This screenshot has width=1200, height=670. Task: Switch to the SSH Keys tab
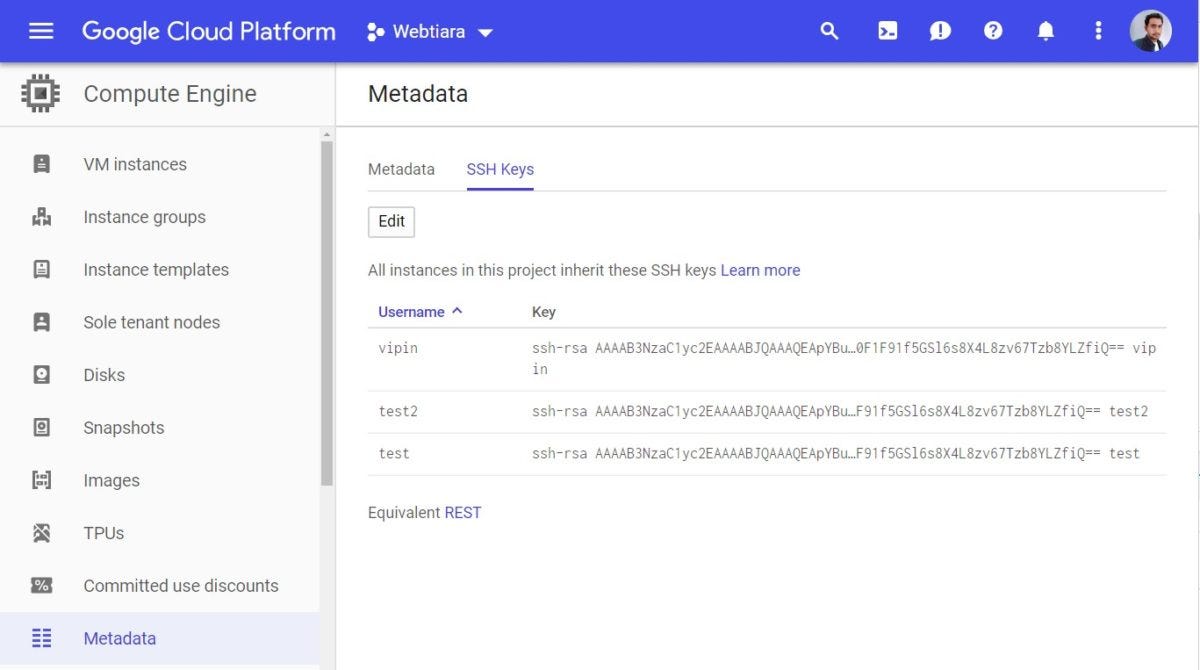(499, 169)
